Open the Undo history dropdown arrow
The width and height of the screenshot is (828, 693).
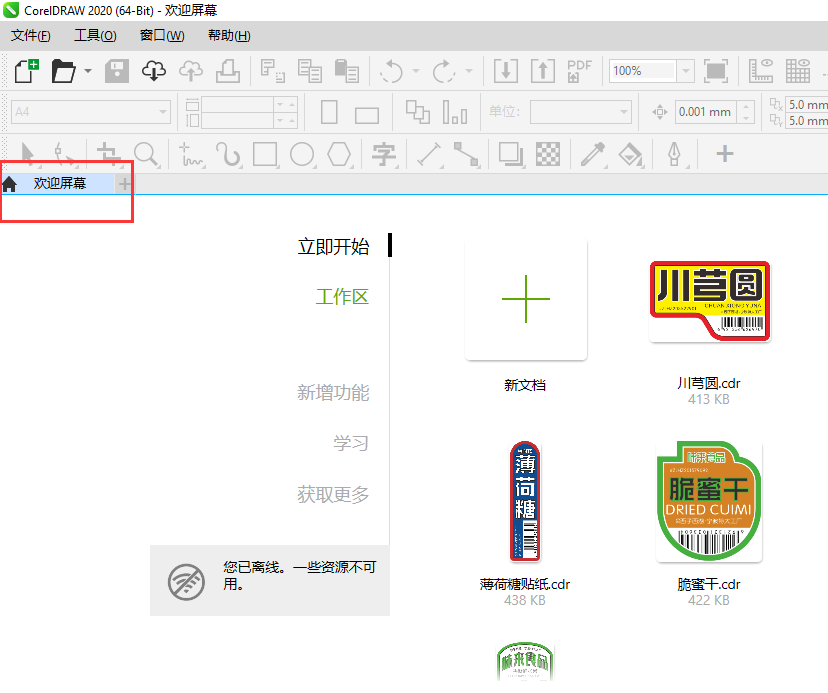416,71
